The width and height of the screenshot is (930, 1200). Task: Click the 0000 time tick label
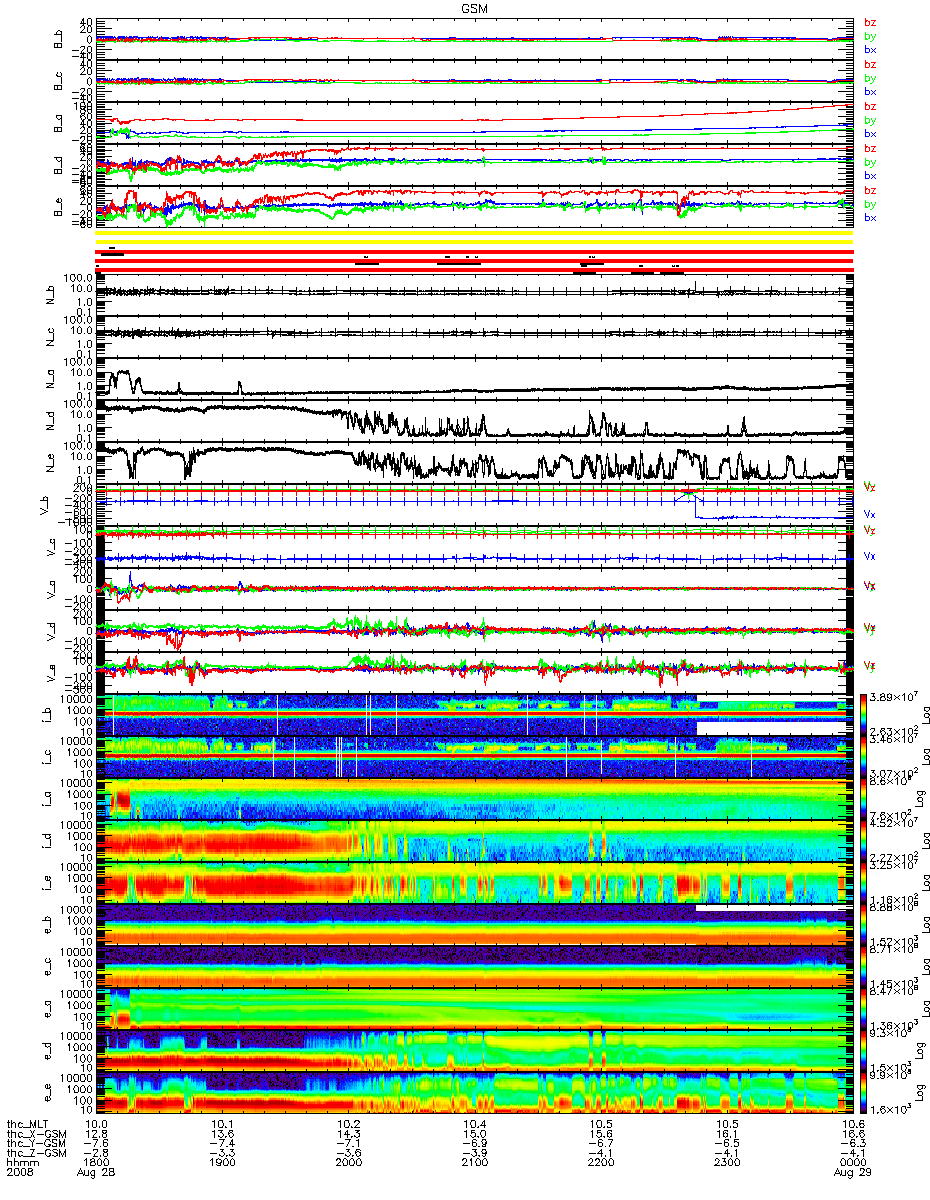851,1162
